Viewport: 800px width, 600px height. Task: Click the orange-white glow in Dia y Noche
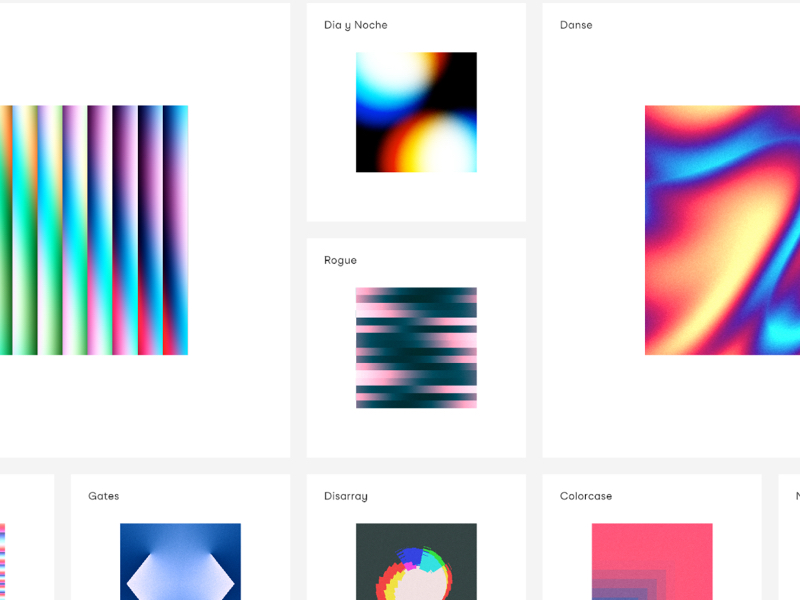point(431,143)
